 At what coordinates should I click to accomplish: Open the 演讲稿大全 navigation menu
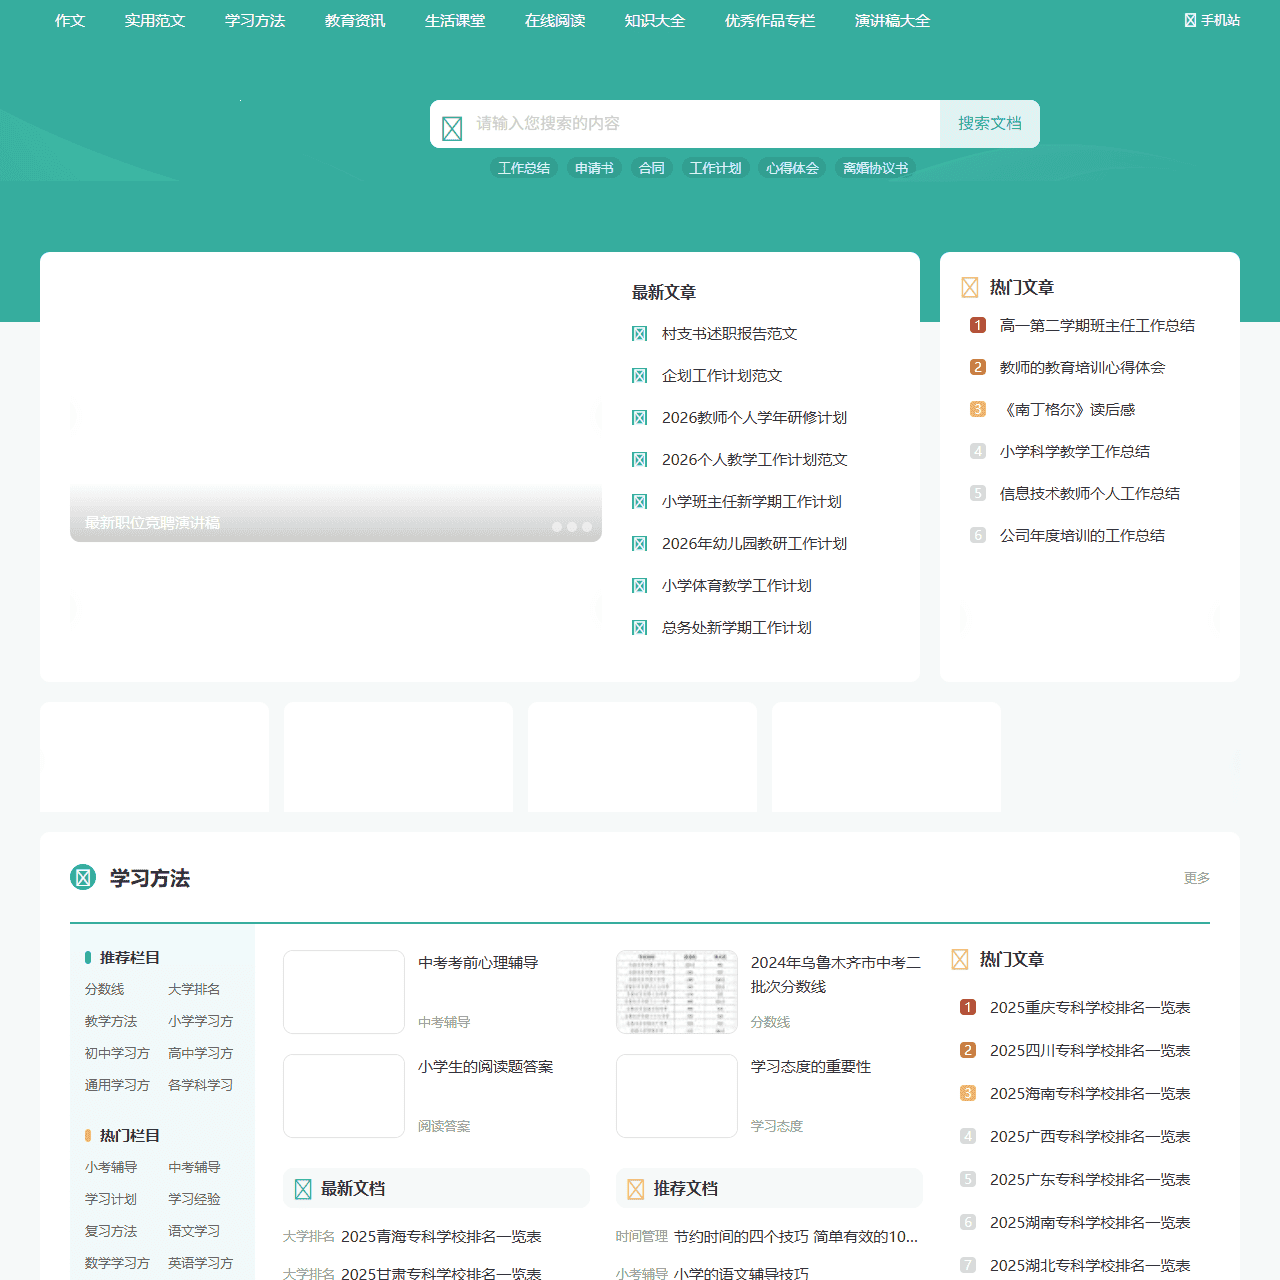click(890, 20)
